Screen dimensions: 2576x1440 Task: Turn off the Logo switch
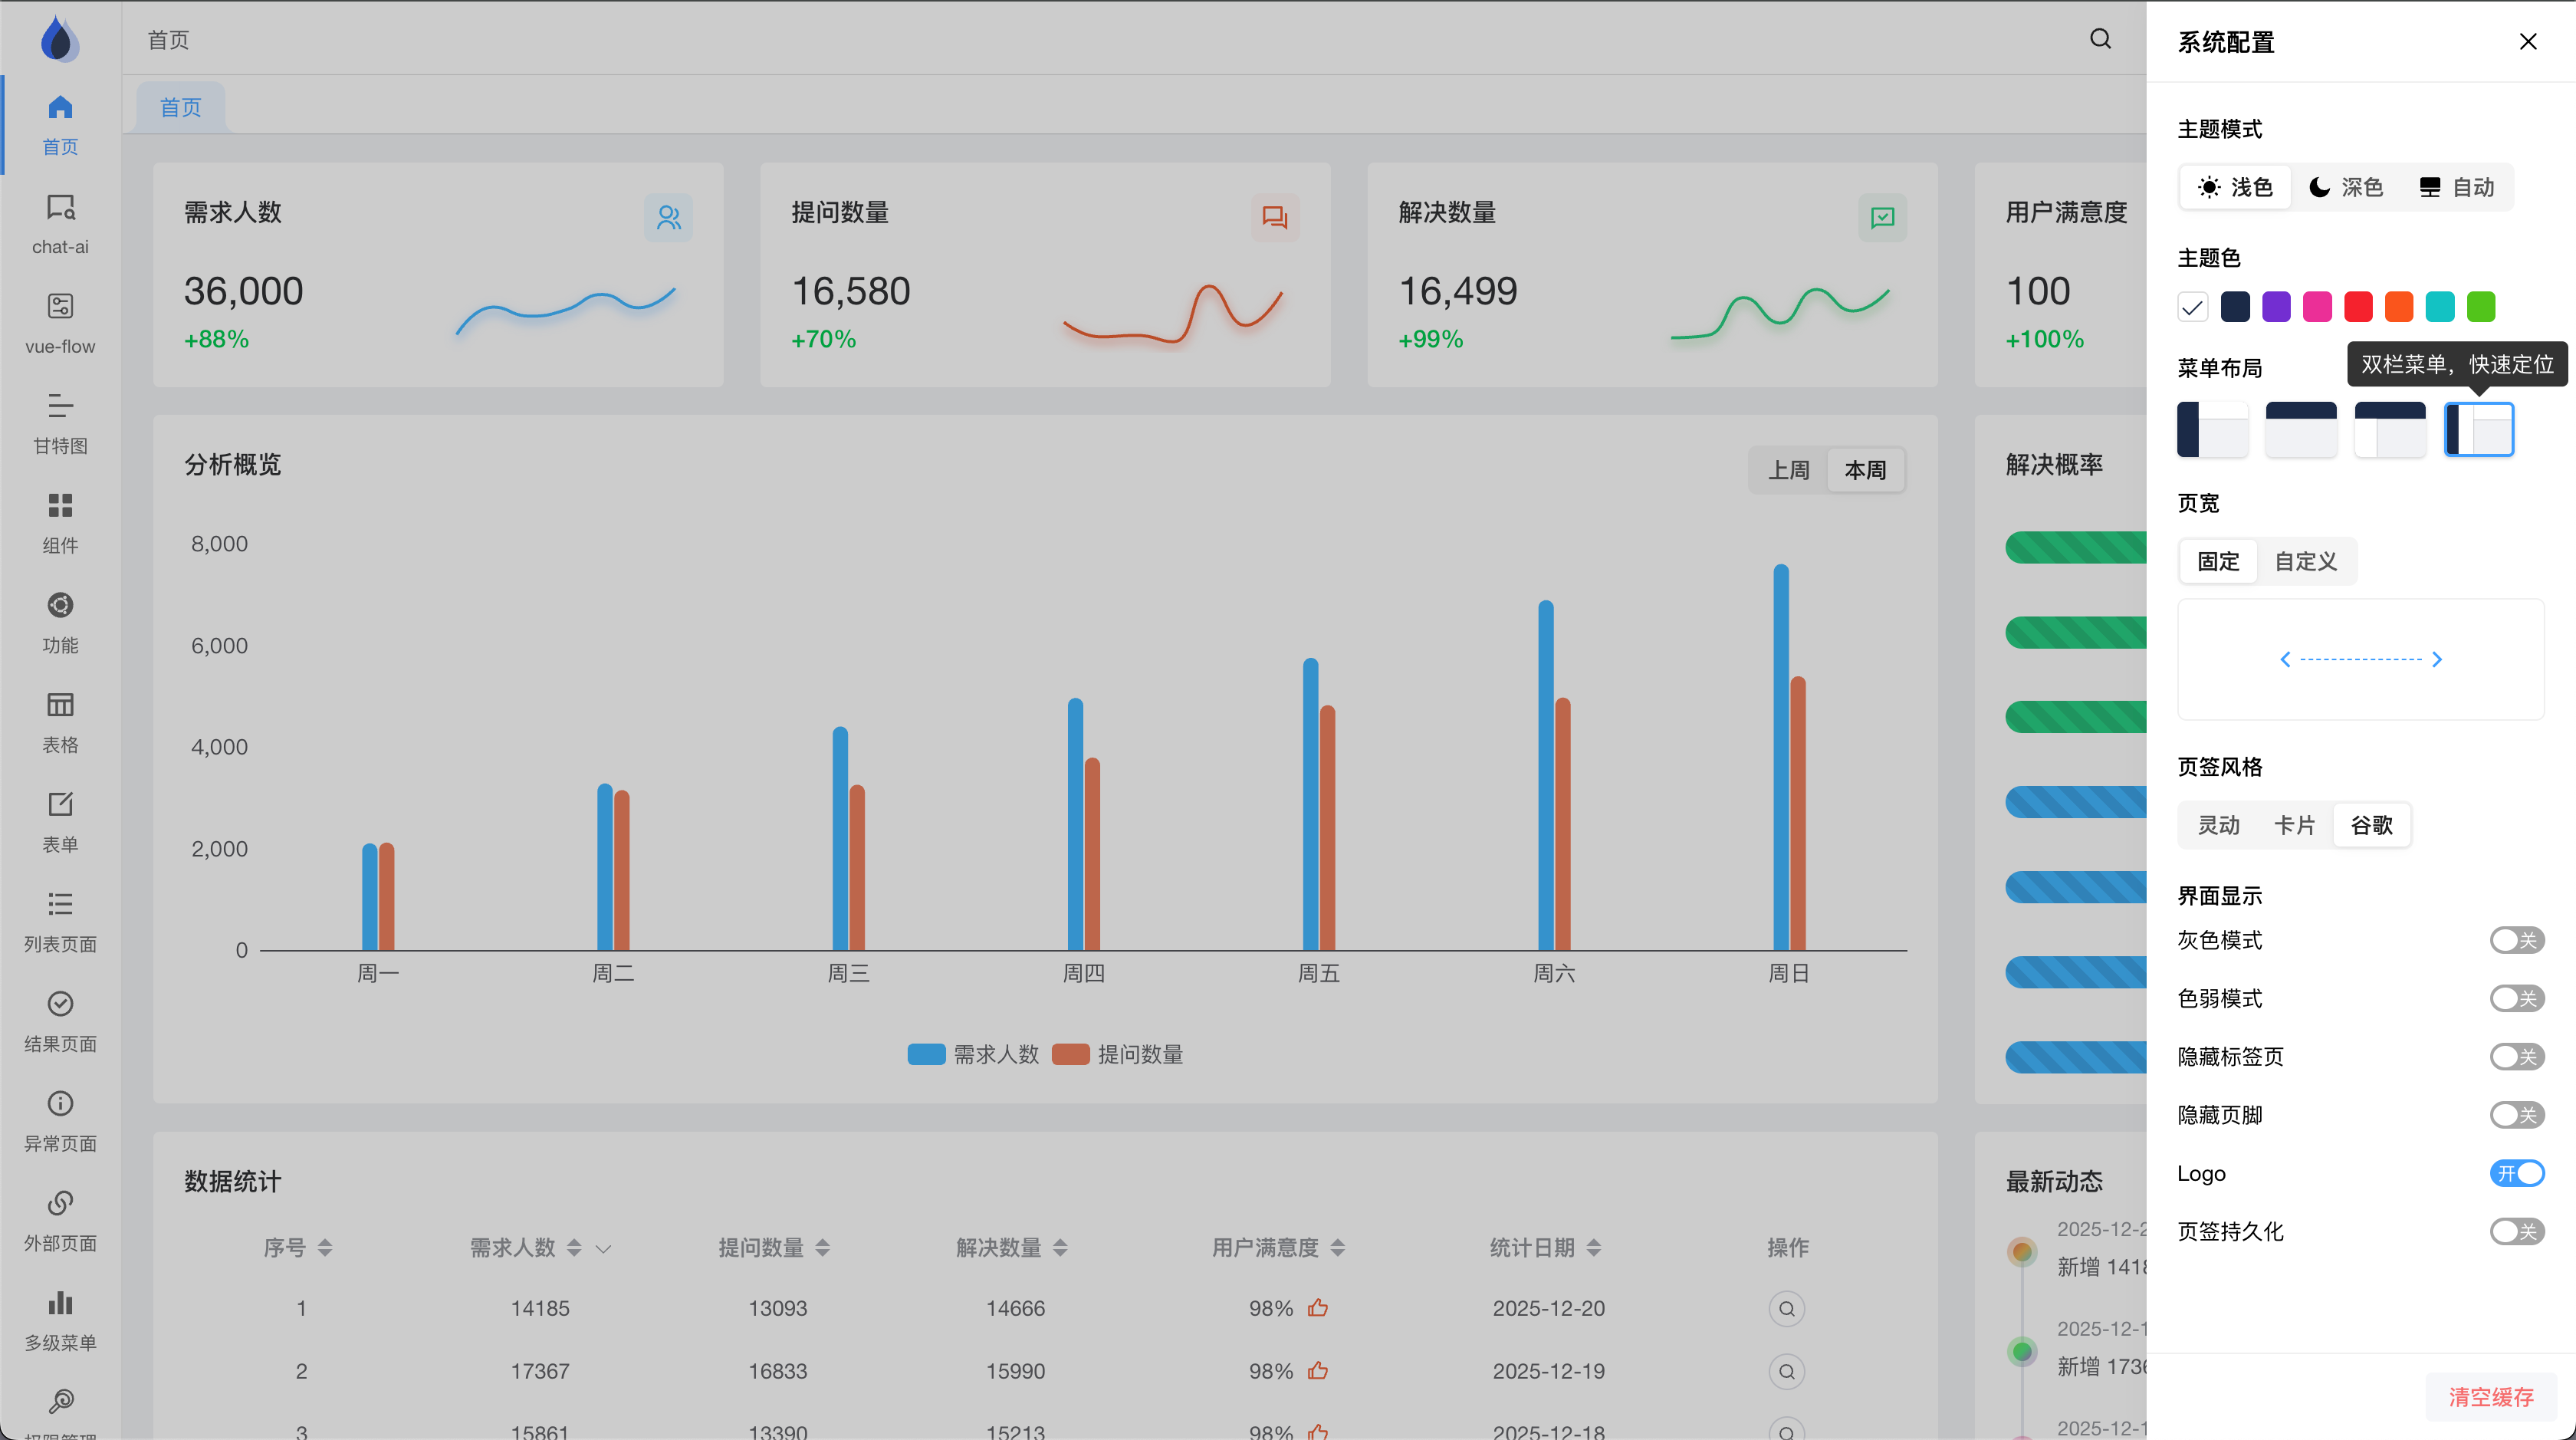[x=2516, y=1173]
